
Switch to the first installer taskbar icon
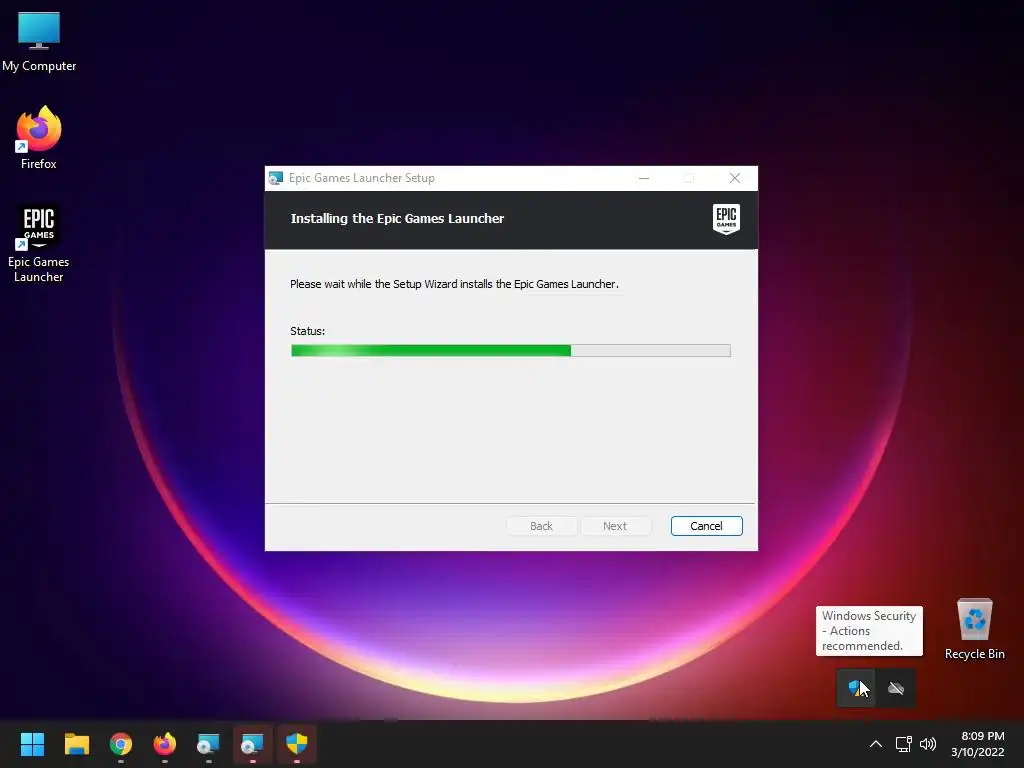coord(208,744)
